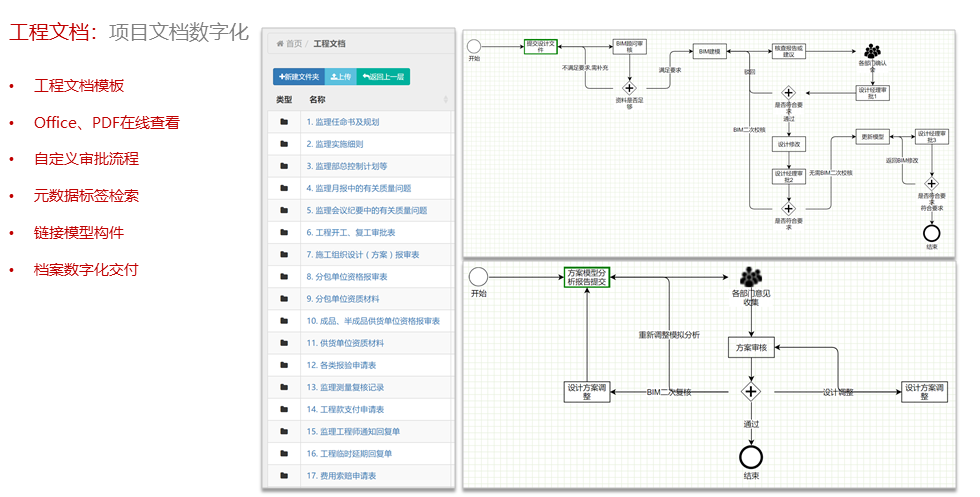Click folder icon for 12. 各类报验申请表
This screenshot has height=497, width=980.
click(x=284, y=365)
